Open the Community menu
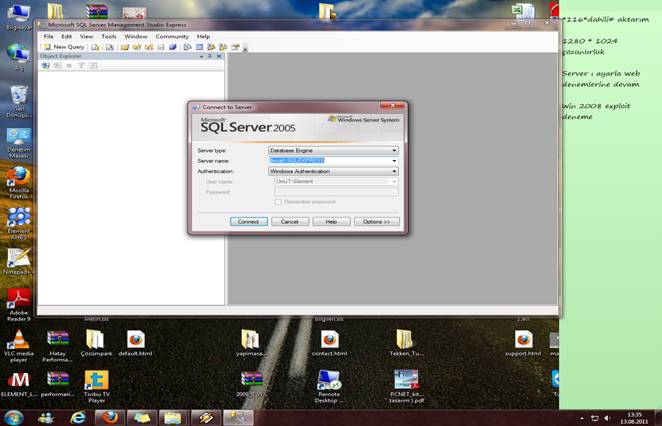Image resolution: width=662 pixels, height=426 pixels. click(x=172, y=36)
